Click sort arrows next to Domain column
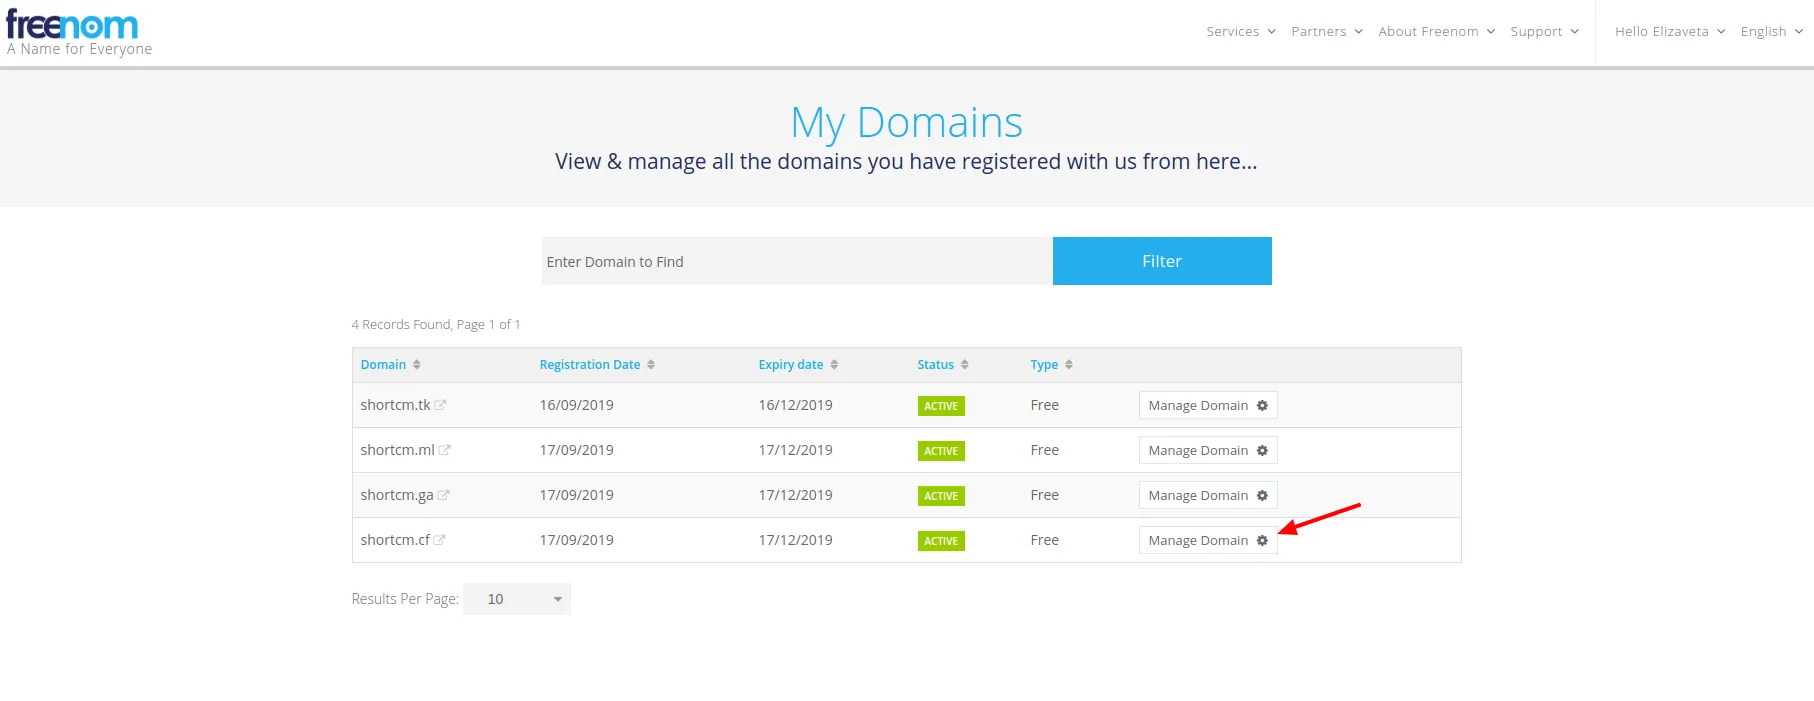 [x=417, y=365]
